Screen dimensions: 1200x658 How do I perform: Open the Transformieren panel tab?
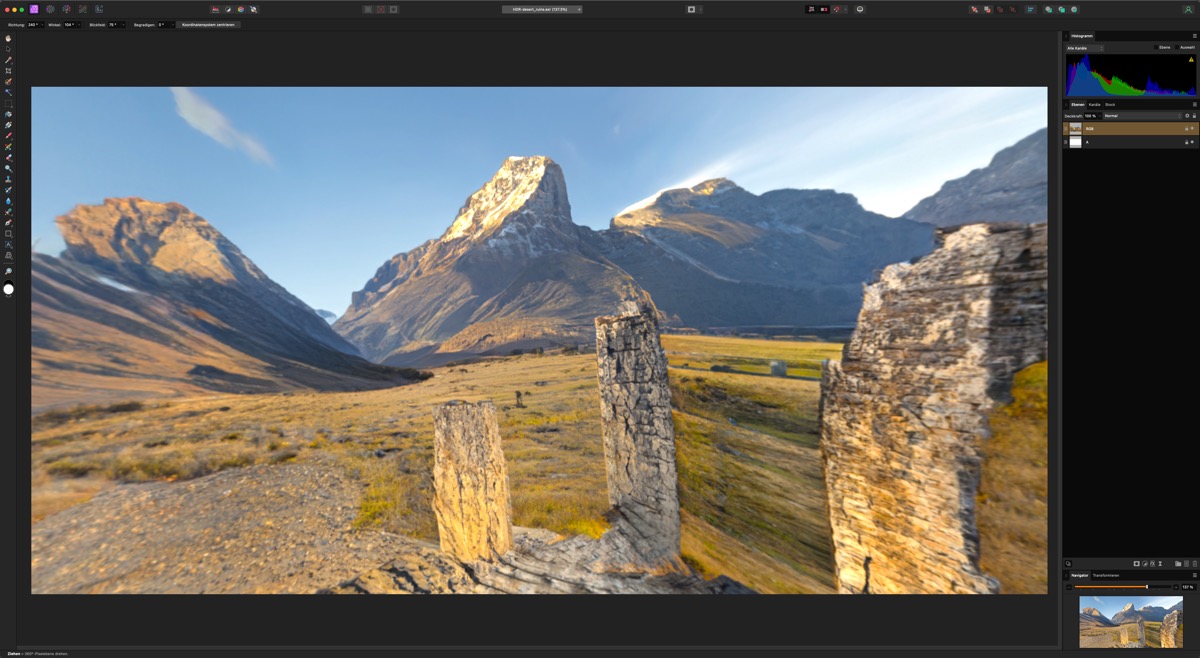(x=1105, y=575)
